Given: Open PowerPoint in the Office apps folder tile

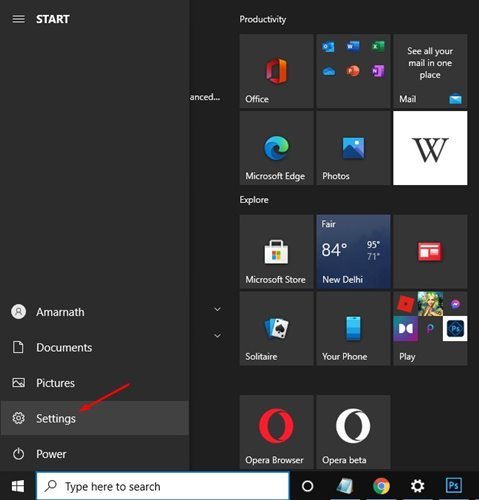Looking at the screenshot, I should click(353, 71).
